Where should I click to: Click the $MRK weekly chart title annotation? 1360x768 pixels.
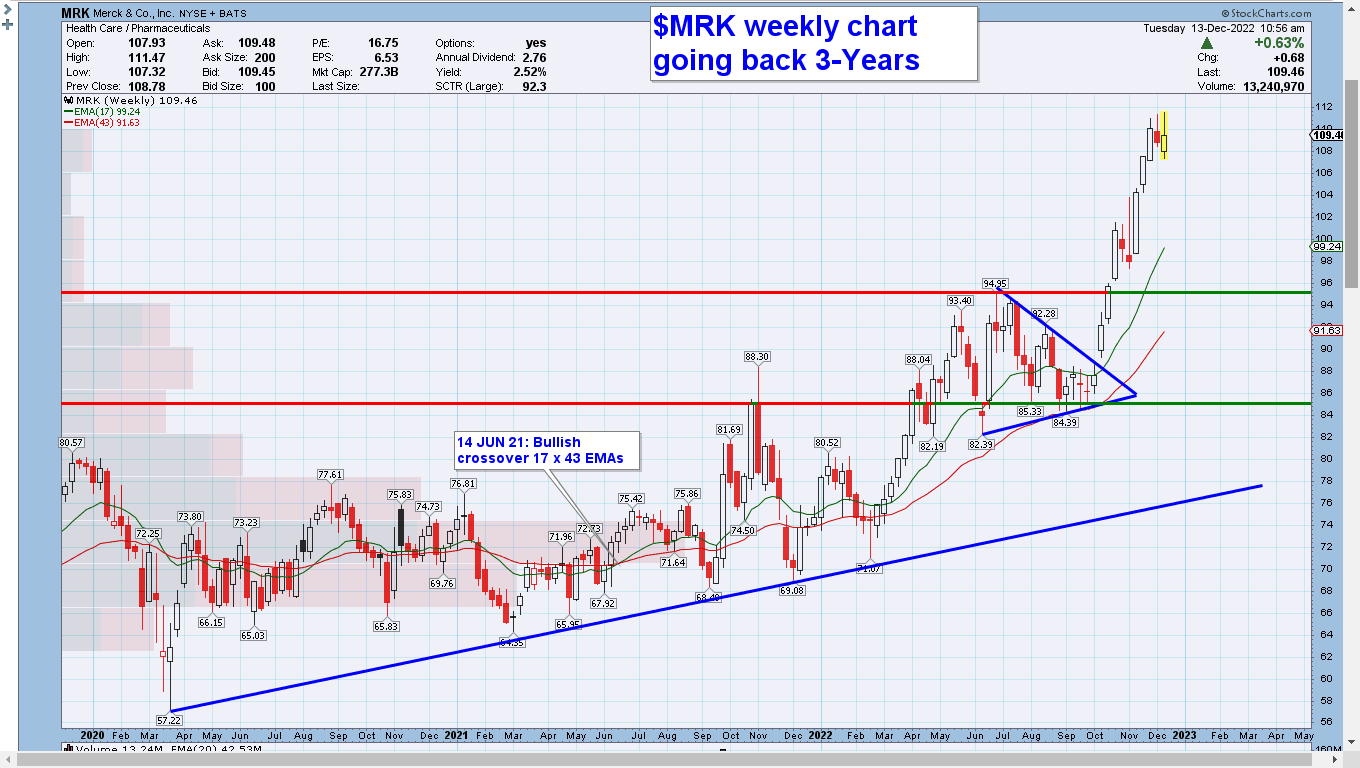click(x=813, y=43)
